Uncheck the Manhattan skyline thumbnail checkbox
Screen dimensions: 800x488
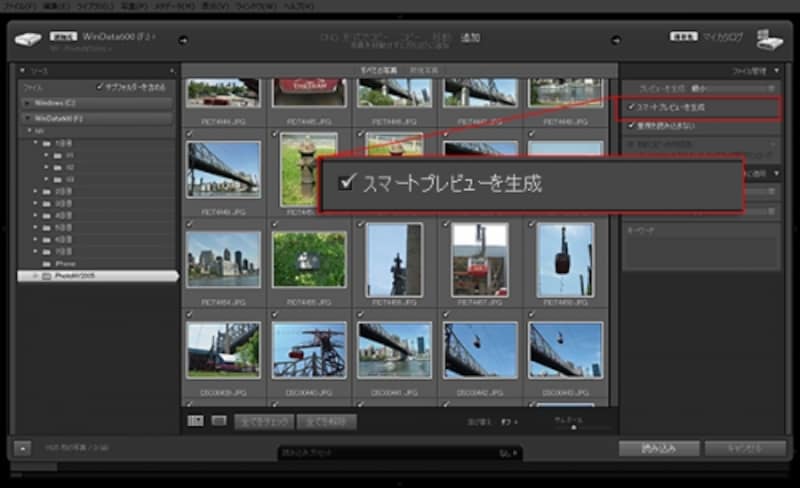point(189,225)
